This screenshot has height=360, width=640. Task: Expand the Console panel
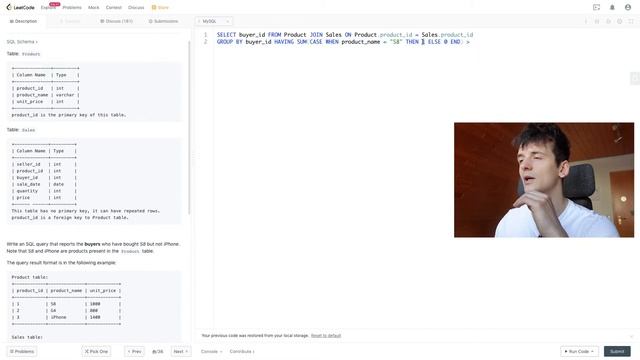[x=211, y=351]
